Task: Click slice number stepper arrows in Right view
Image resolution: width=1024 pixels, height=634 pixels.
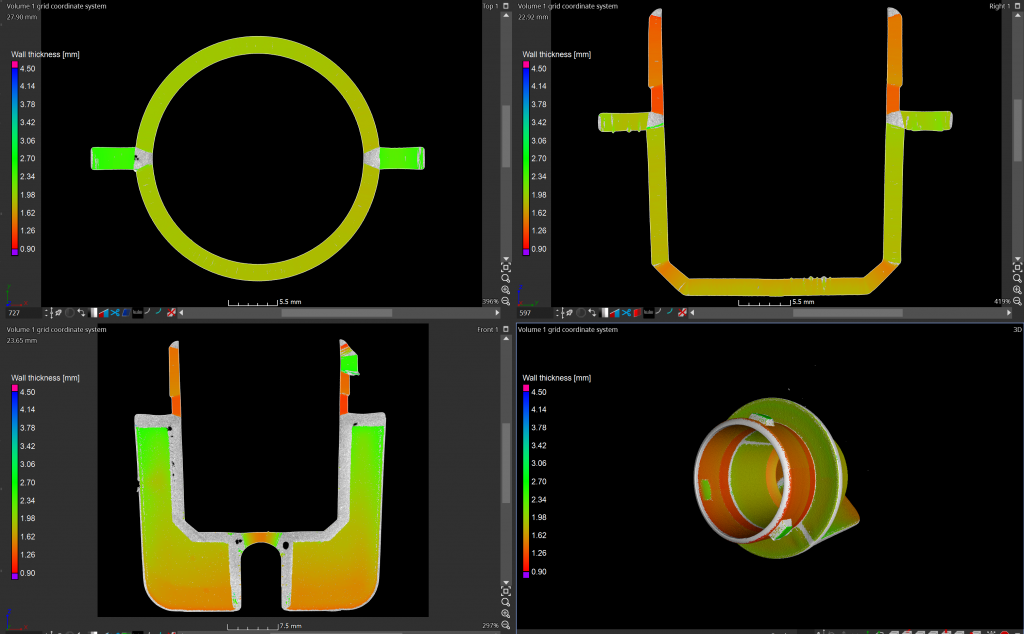Action: tap(557, 313)
